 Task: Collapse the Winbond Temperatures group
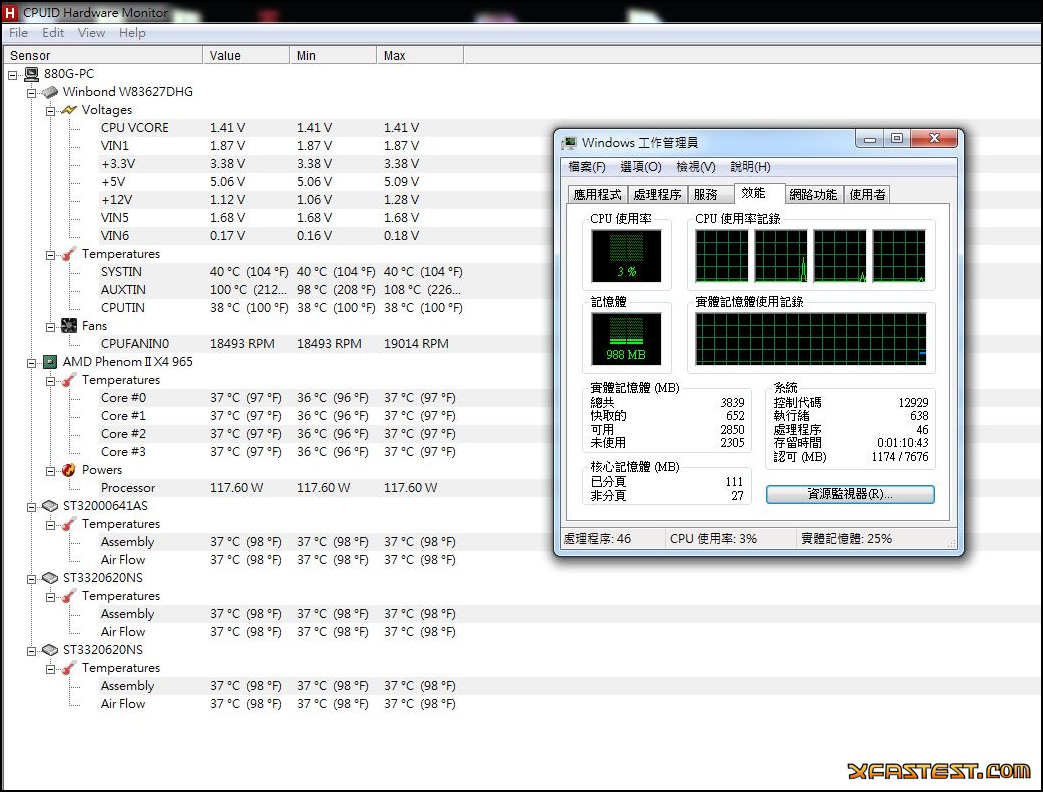(50, 255)
